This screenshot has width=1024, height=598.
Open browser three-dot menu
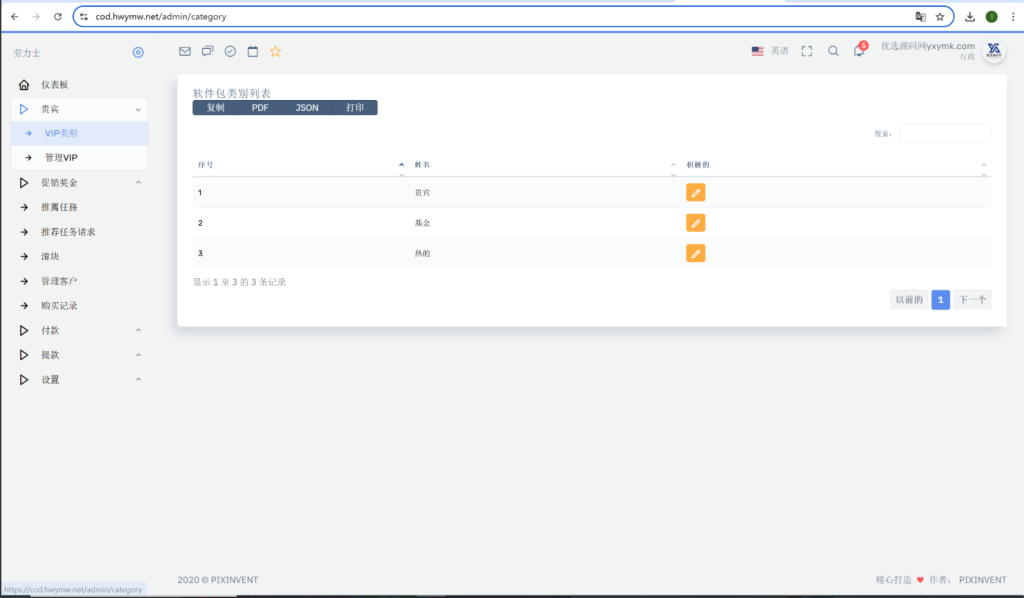coord(1013,16)
